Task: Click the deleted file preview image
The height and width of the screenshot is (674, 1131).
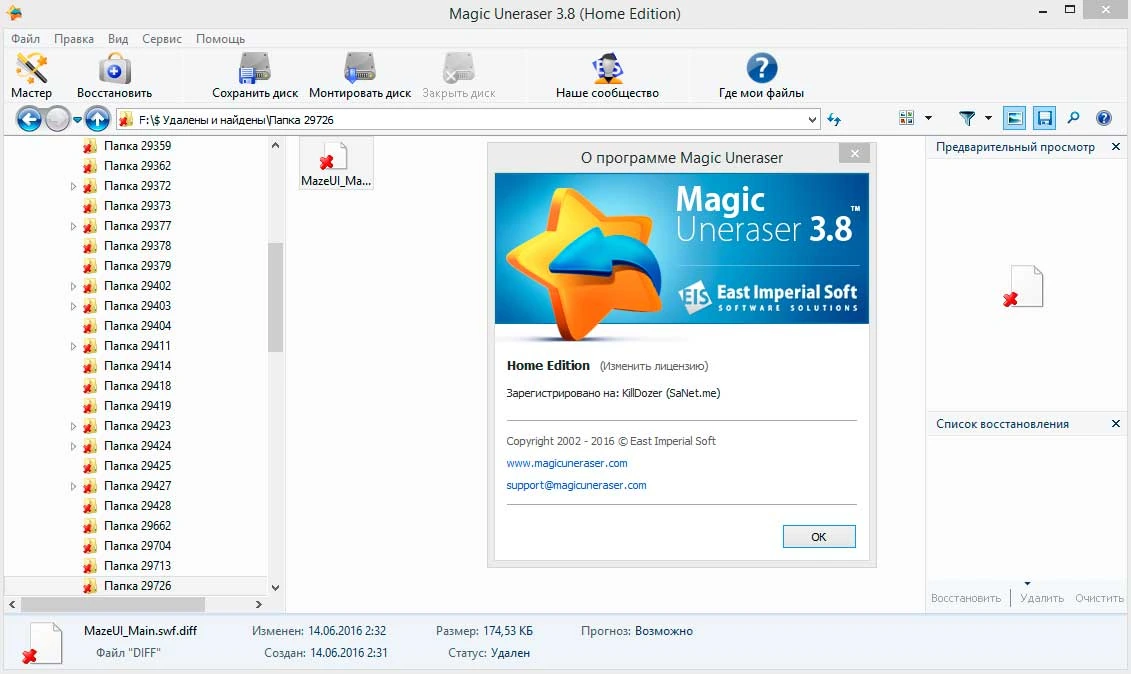Action: (1024, 286)
